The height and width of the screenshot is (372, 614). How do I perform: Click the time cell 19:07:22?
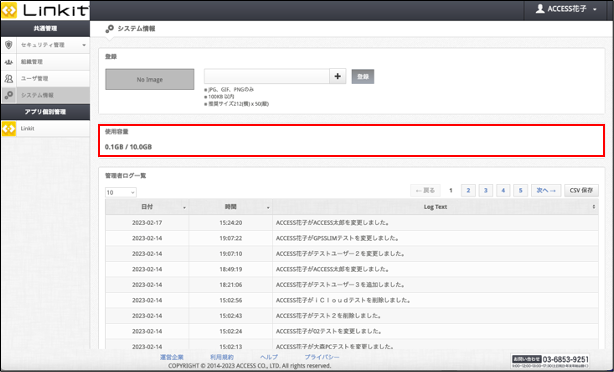click(x=231, y=238)
